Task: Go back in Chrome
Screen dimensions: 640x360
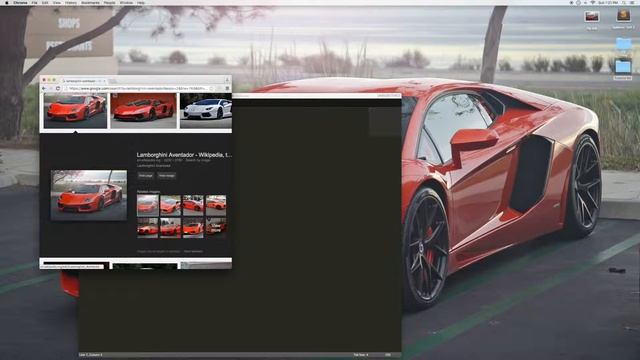Action: tap(44, 88)
